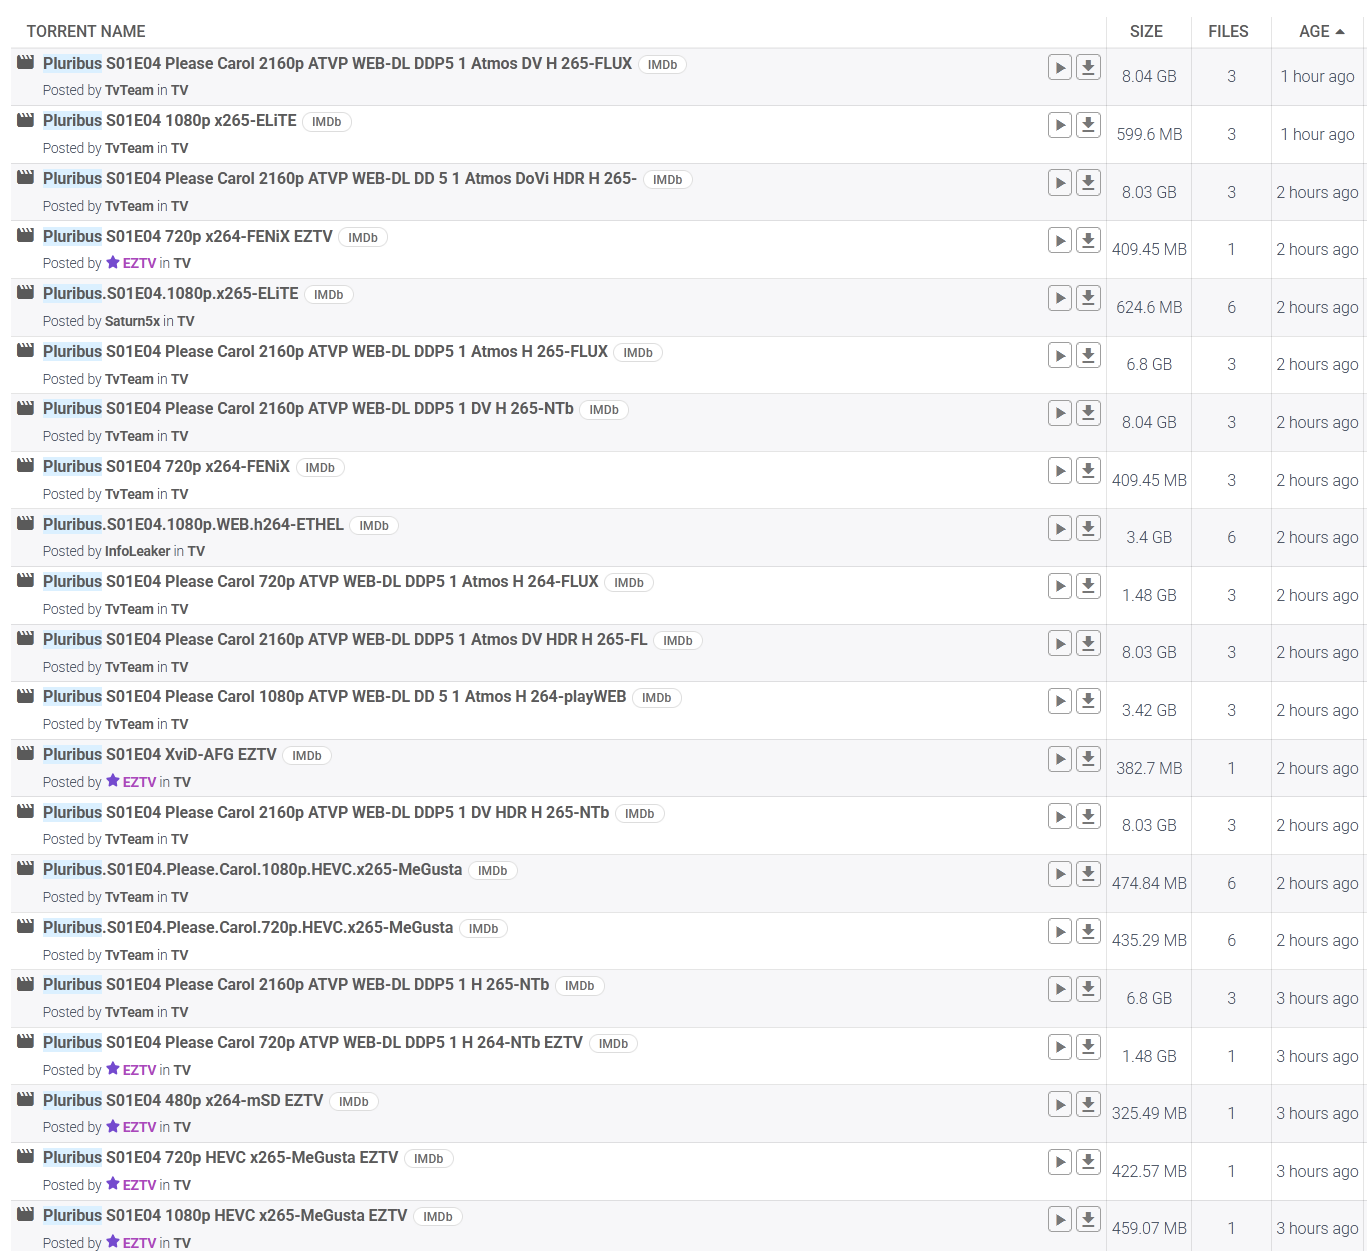Download the 1080p.WEB.h264-ETHEL torrent
Image resolution: width=1367 pixels, height=1251 pixels.
tap(1088, 528)
